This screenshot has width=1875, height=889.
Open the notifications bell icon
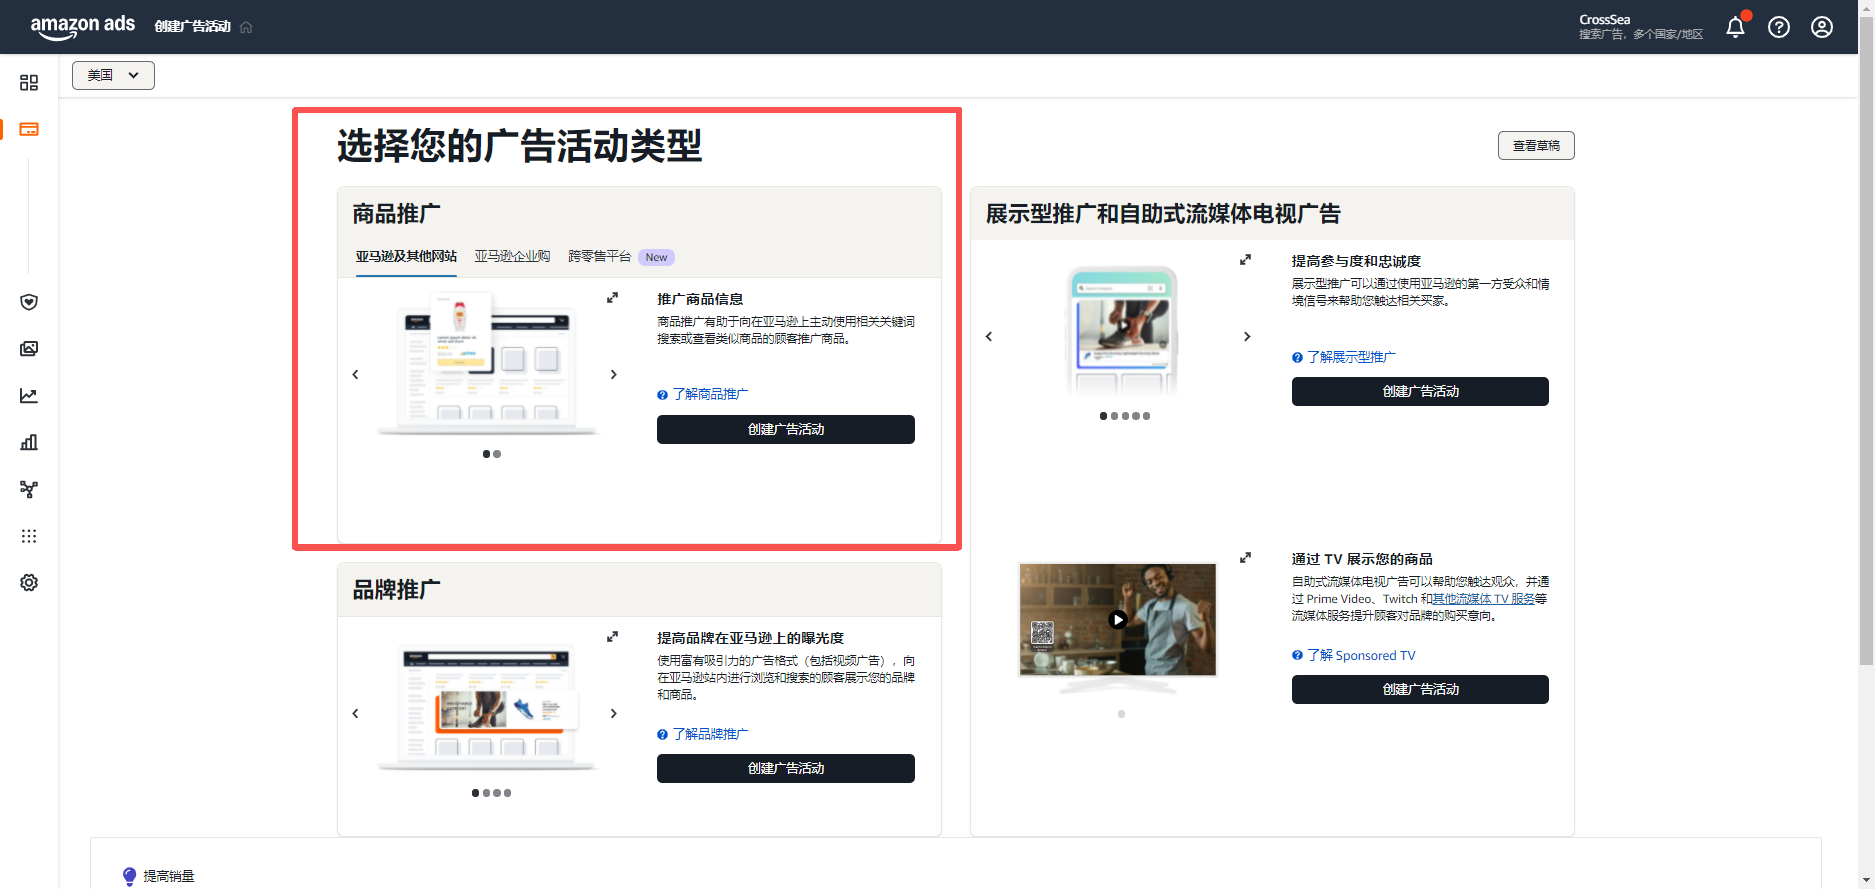1735,27
